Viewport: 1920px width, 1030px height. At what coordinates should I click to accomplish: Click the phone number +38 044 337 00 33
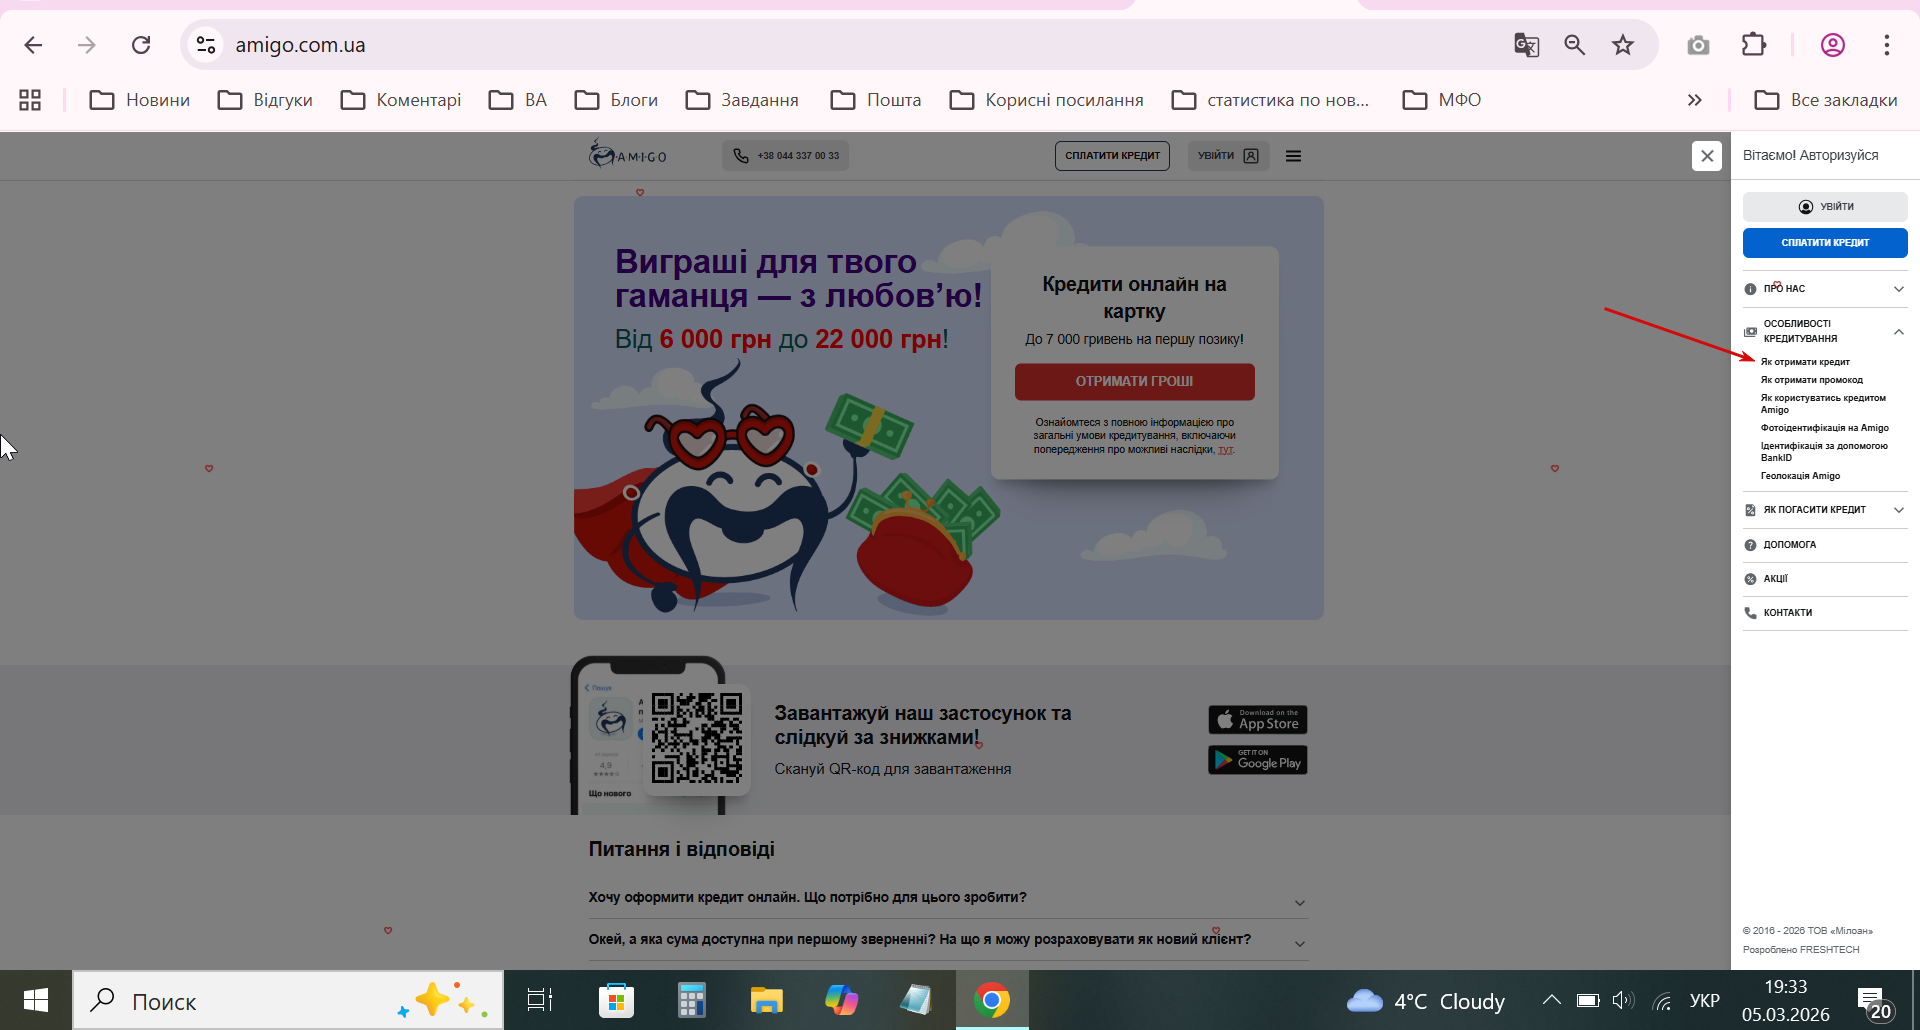click(786, 156)
